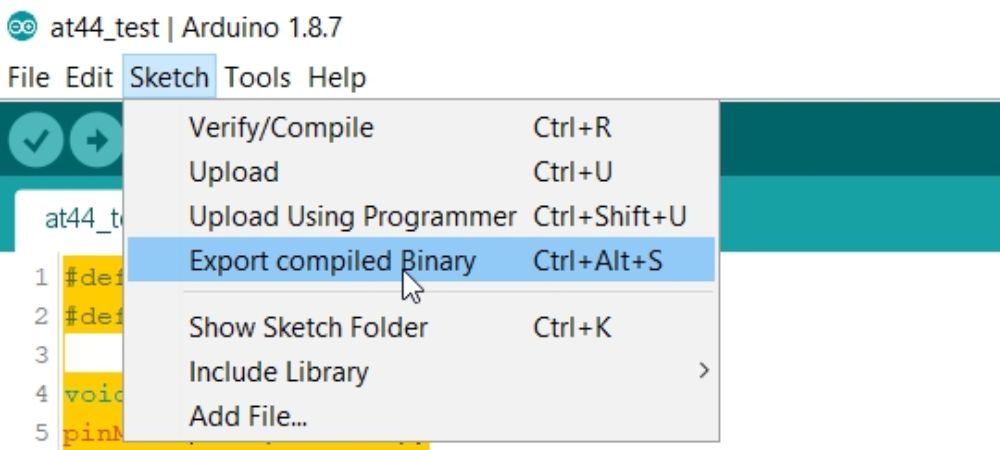This screenshot has width=1000, height=450.
Task: Click line number 4 in the editor gutter
Action: click(41, 394)
